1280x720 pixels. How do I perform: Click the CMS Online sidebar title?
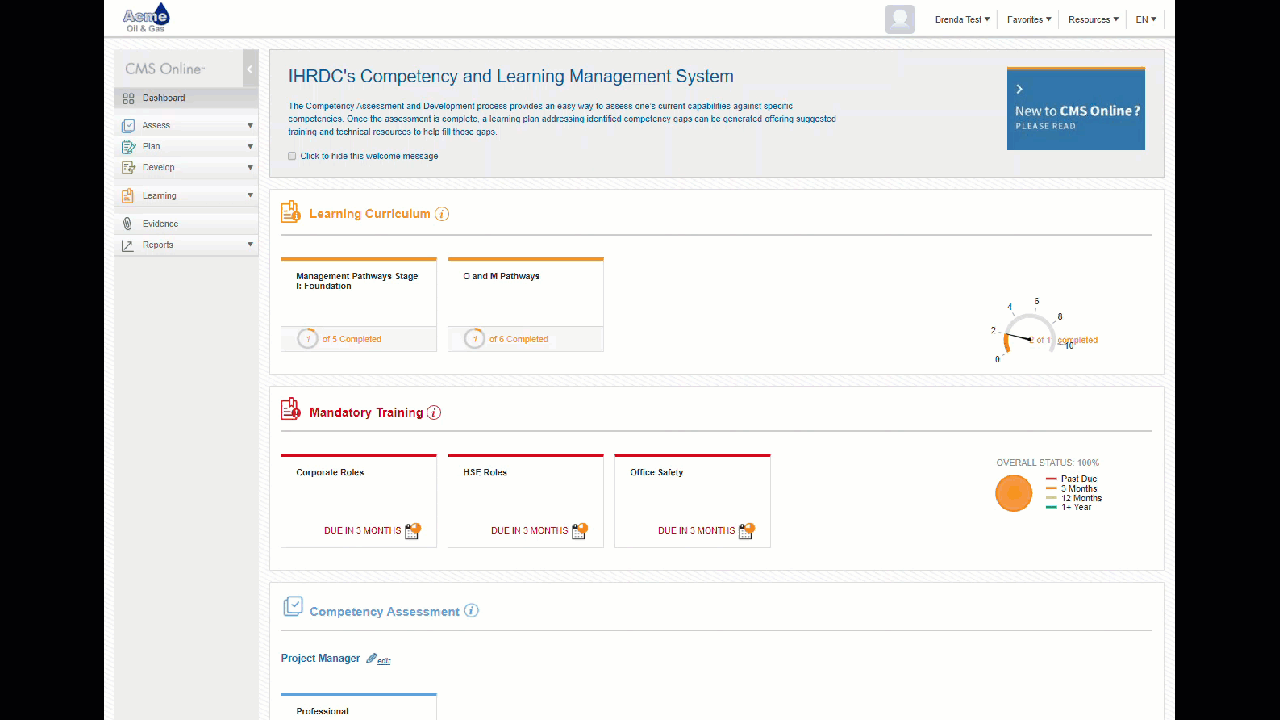click(x=165, y=69)
